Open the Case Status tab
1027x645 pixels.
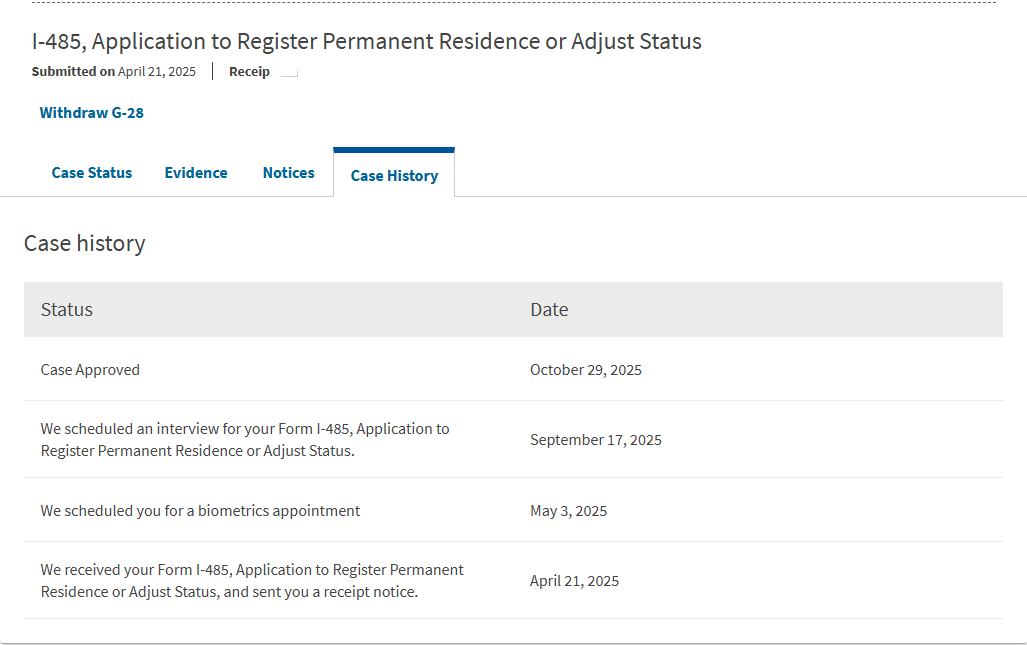click(x=92, y=173)
